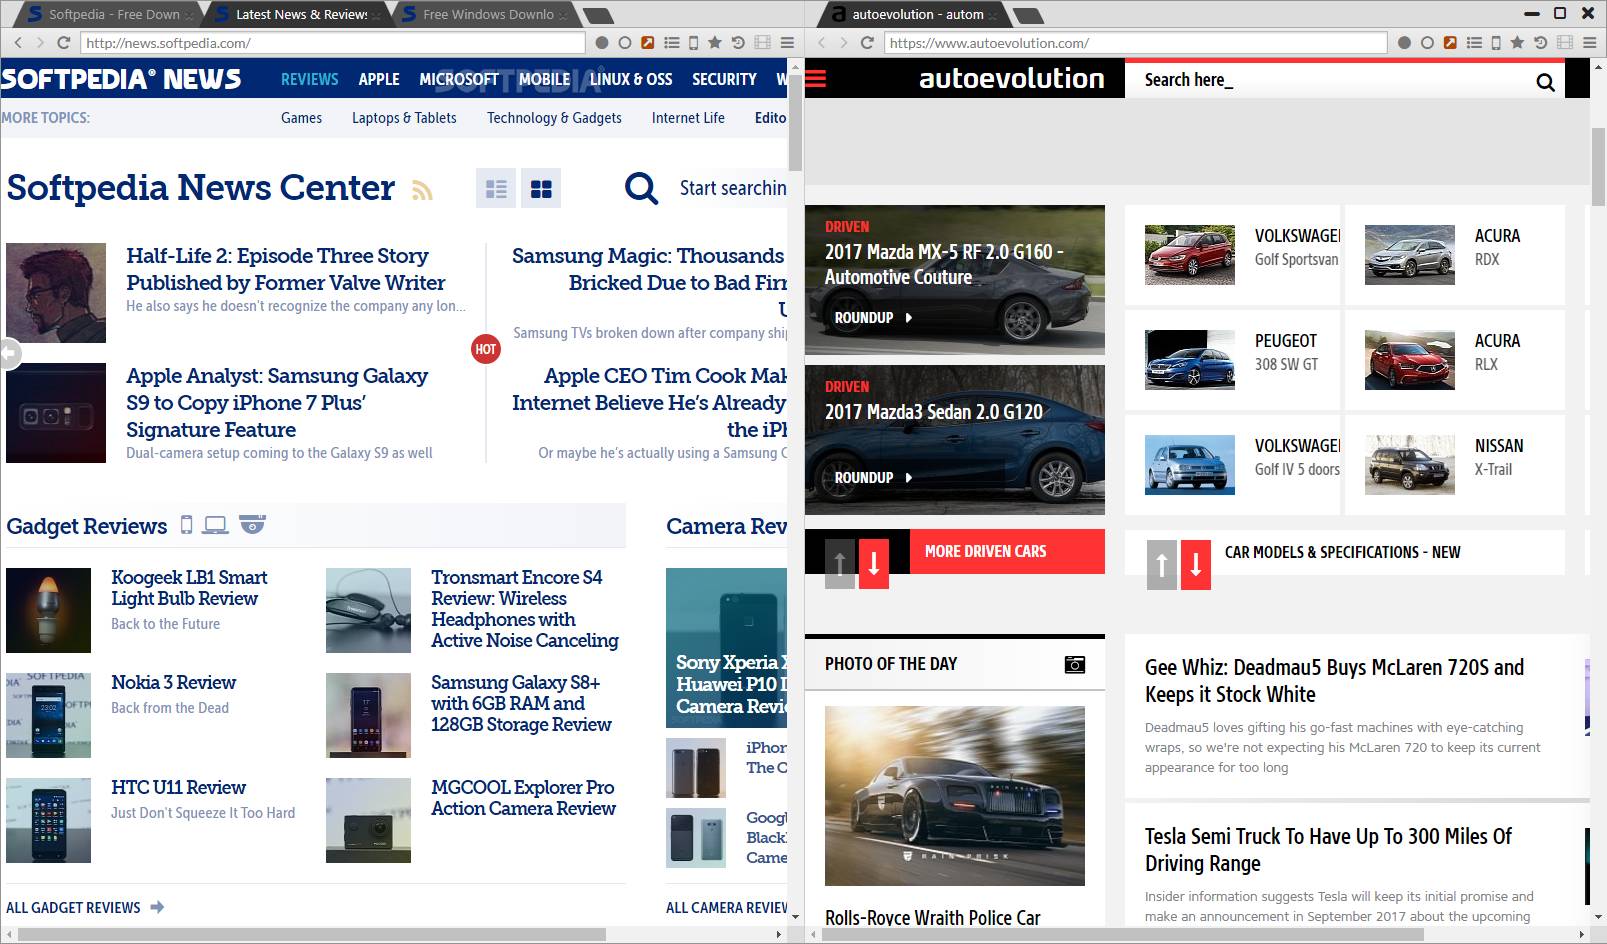
Task: Filter Gadget Reviews by the phone icon
Action: pos(186,524)
